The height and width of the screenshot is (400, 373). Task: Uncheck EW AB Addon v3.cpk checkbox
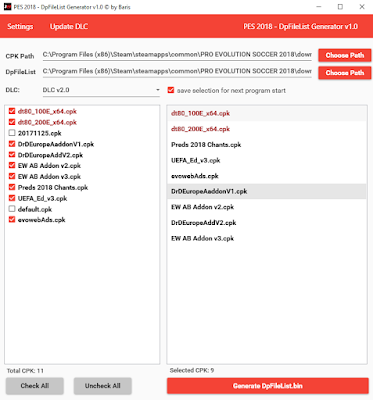[12, 176]
